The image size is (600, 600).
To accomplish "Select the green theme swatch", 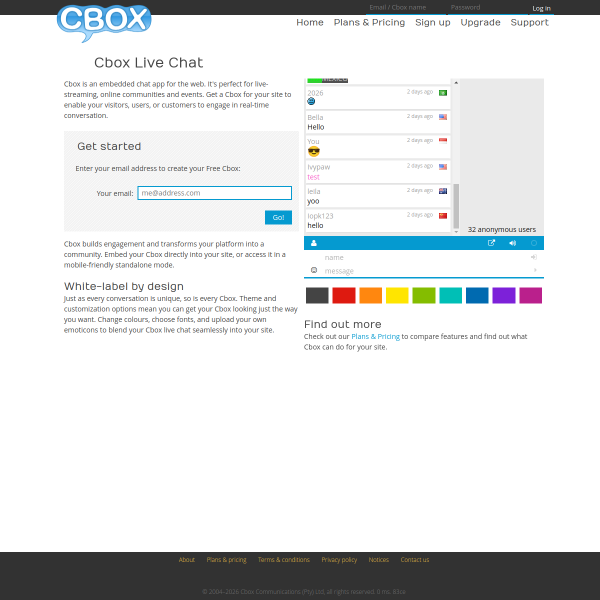I will pyautogui.click(x=424, y=295).
